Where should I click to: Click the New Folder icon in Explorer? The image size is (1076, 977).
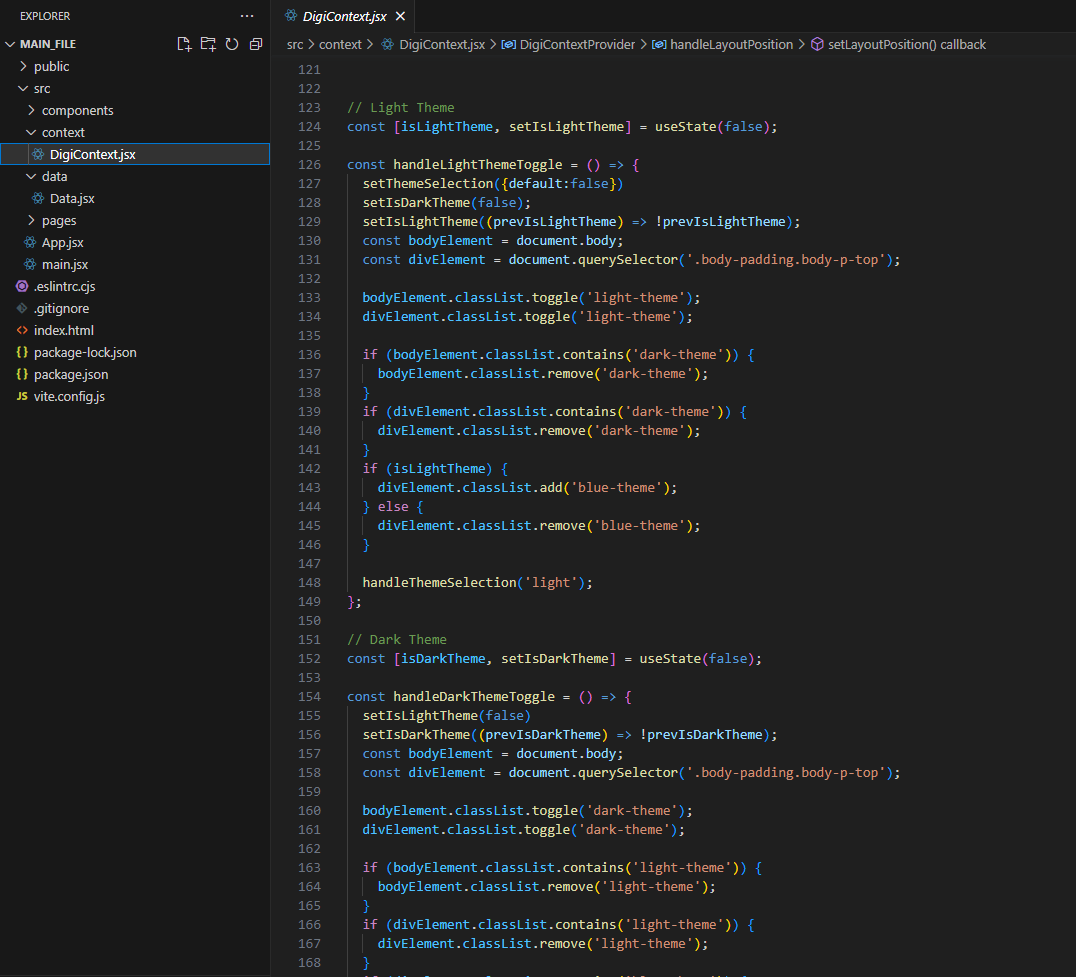click(208, 44)
